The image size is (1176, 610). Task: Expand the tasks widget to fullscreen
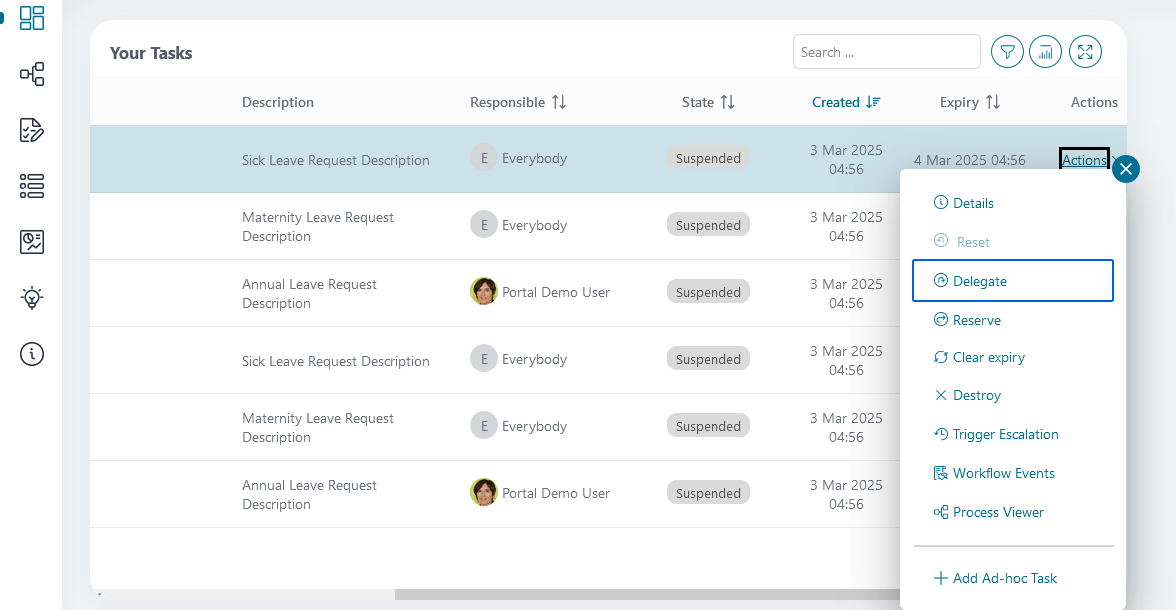pyautogui.click(x=1085, y=52)
